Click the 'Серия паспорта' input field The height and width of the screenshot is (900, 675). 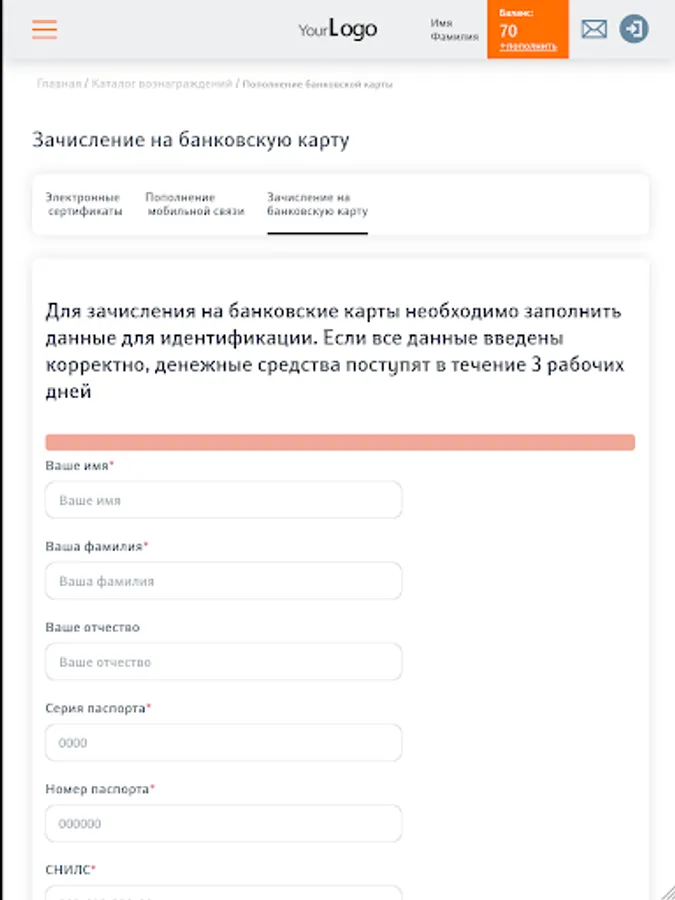coord(223,743)
